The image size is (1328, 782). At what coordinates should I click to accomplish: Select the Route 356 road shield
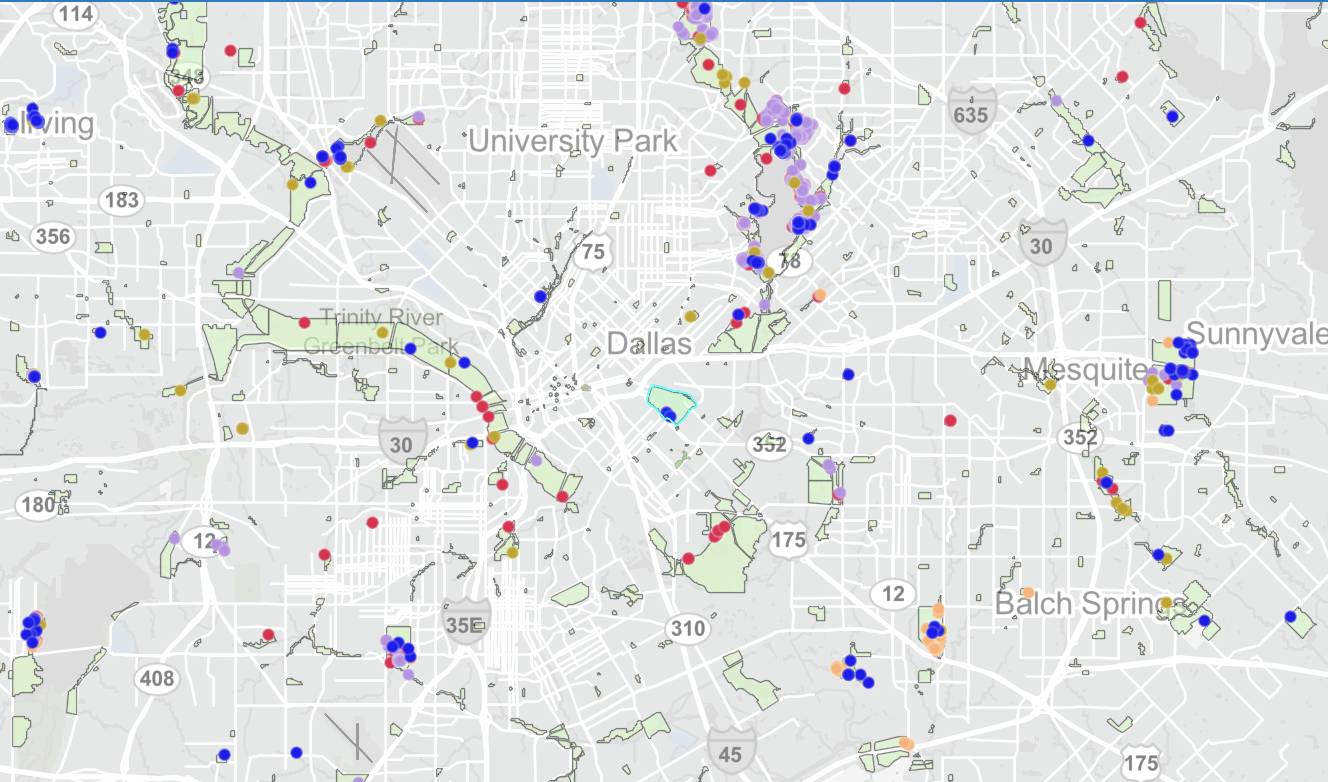(52, 237)
